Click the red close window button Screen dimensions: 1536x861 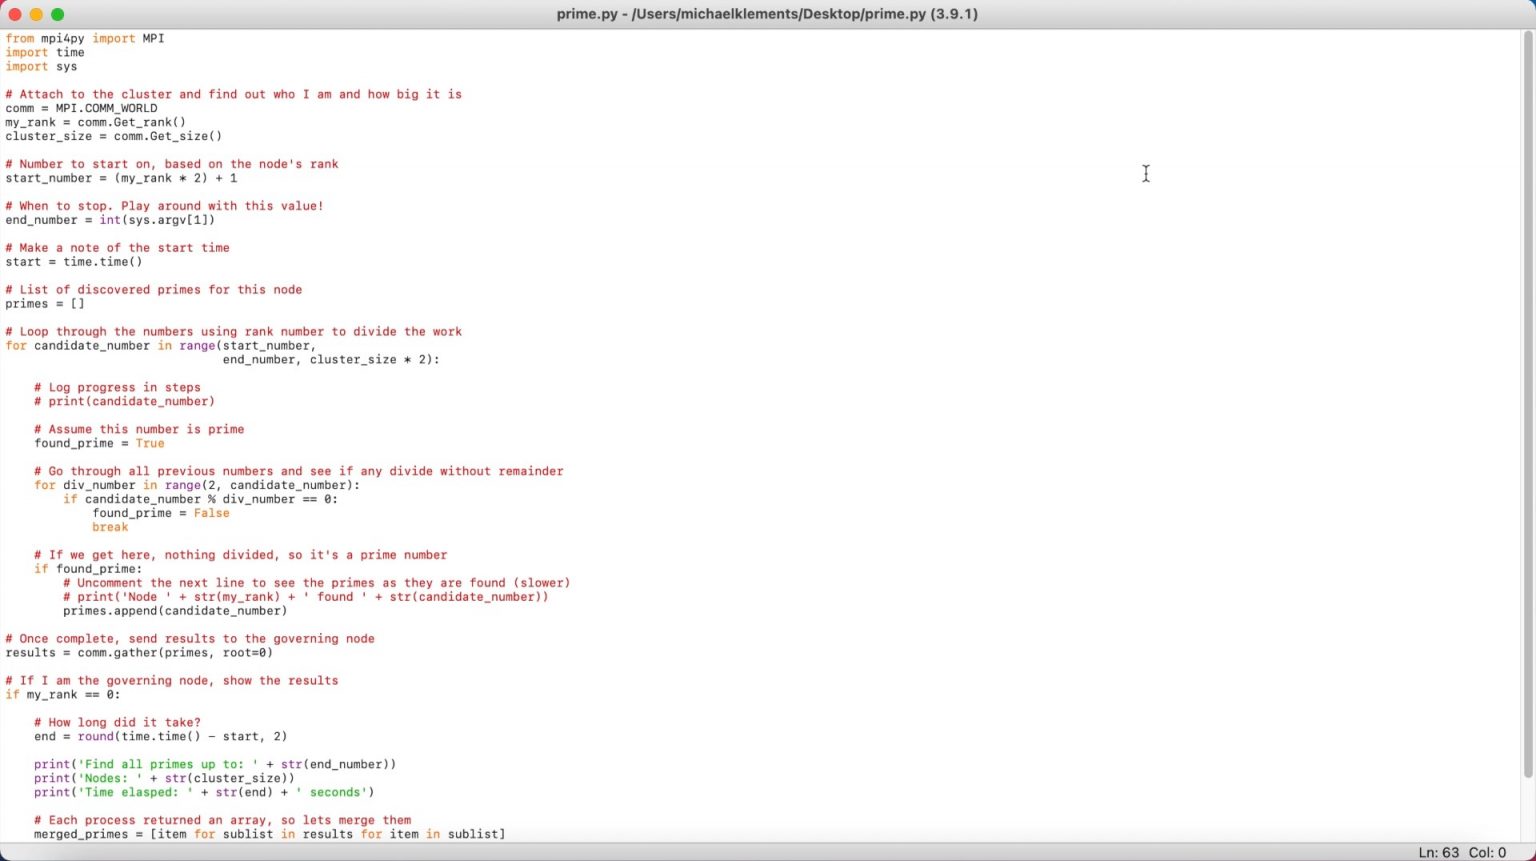coord(15,14)
